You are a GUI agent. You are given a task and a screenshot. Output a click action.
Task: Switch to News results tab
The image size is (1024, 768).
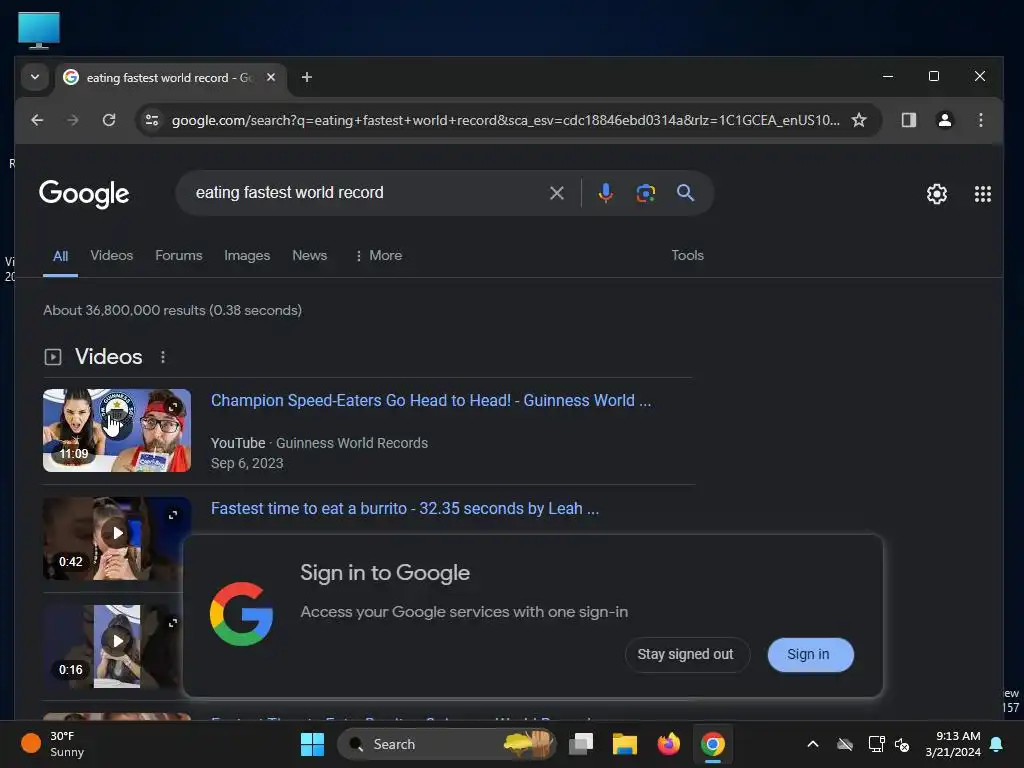click(x=310, y=255)
